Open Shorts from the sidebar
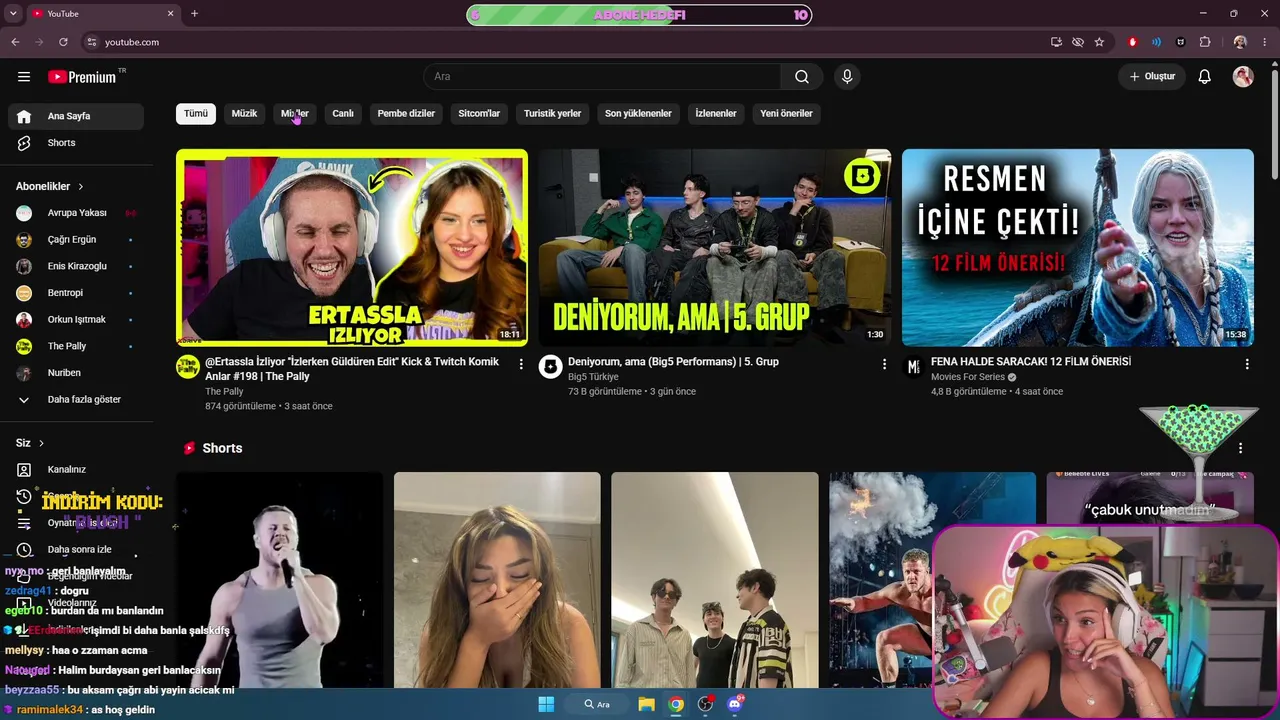The image size is (1280, 720). pyautogui.click(x=76, y=143)
